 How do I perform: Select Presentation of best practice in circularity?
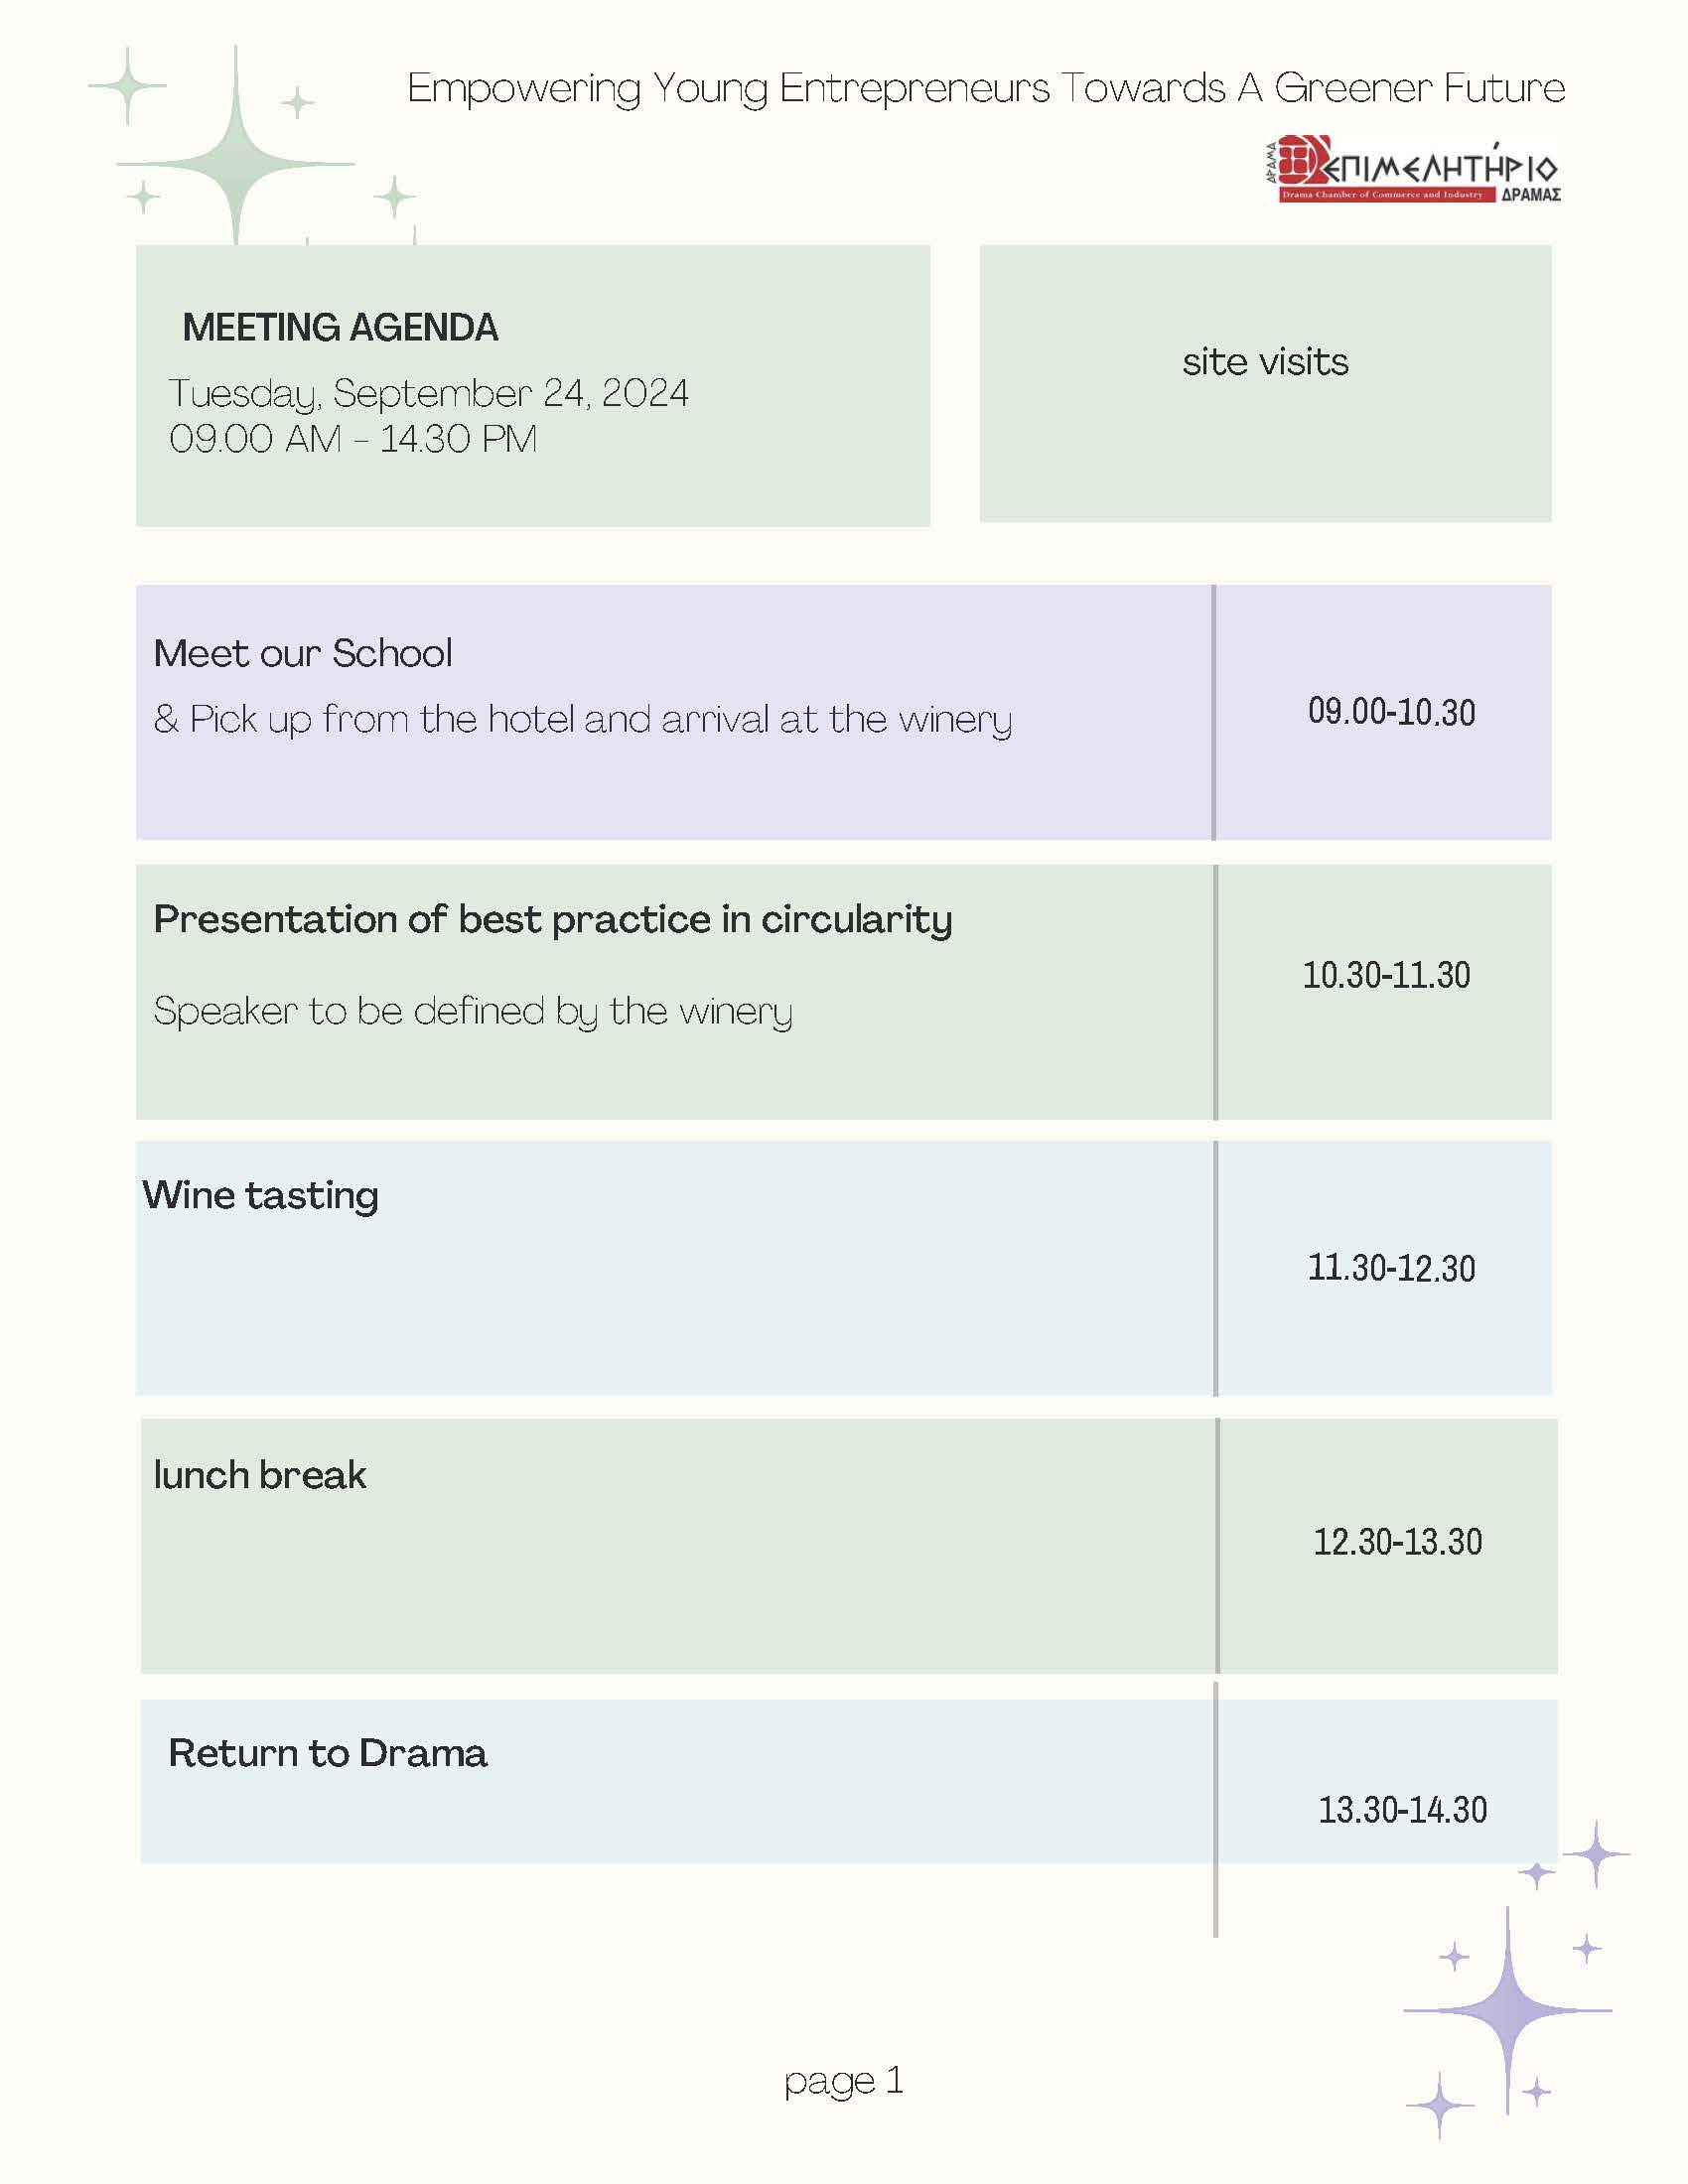click(x=552, y=921)
